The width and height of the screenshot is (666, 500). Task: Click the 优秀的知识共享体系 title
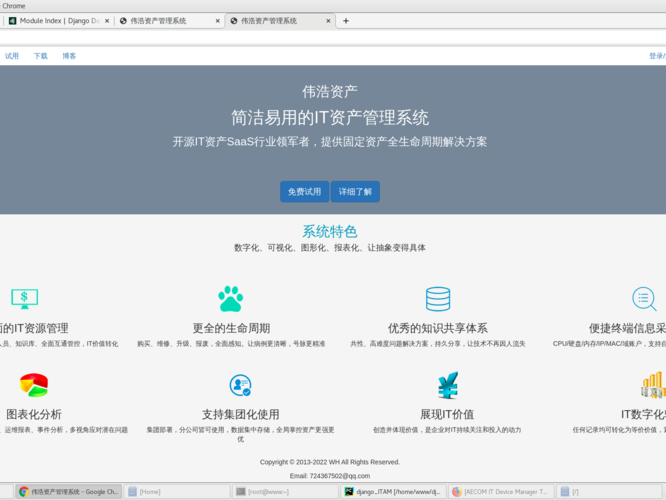438,328
